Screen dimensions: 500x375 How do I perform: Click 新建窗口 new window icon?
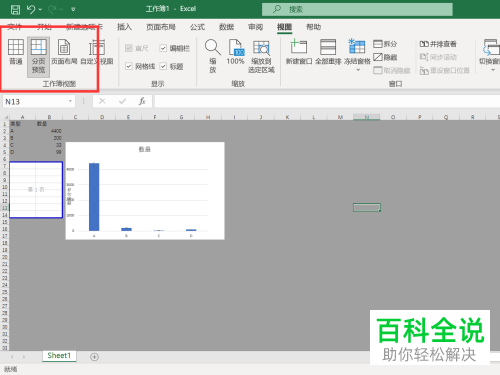(299, 52)
